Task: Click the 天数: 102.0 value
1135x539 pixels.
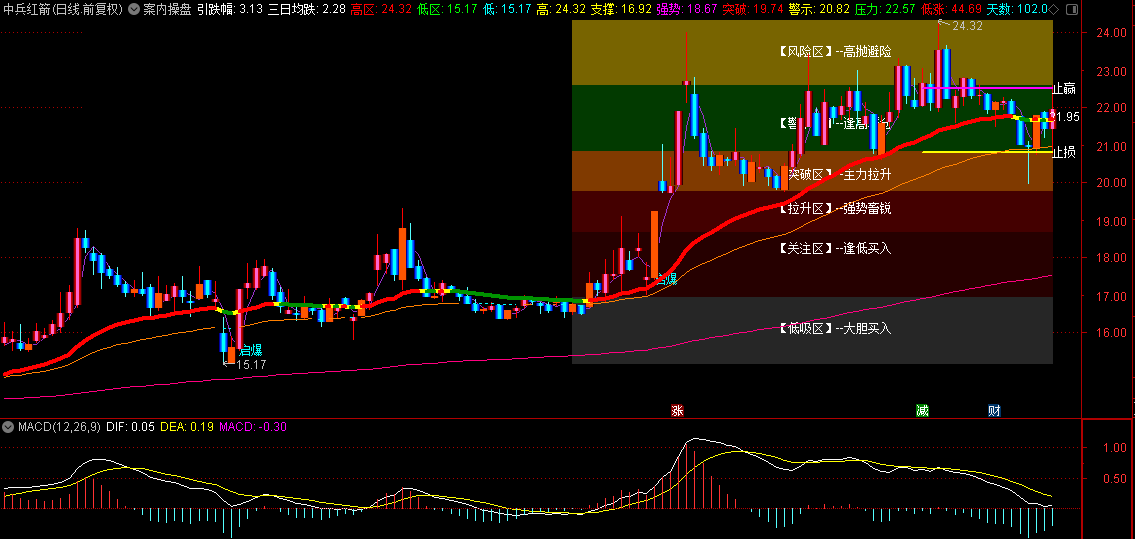Action: pos(1017,9)
